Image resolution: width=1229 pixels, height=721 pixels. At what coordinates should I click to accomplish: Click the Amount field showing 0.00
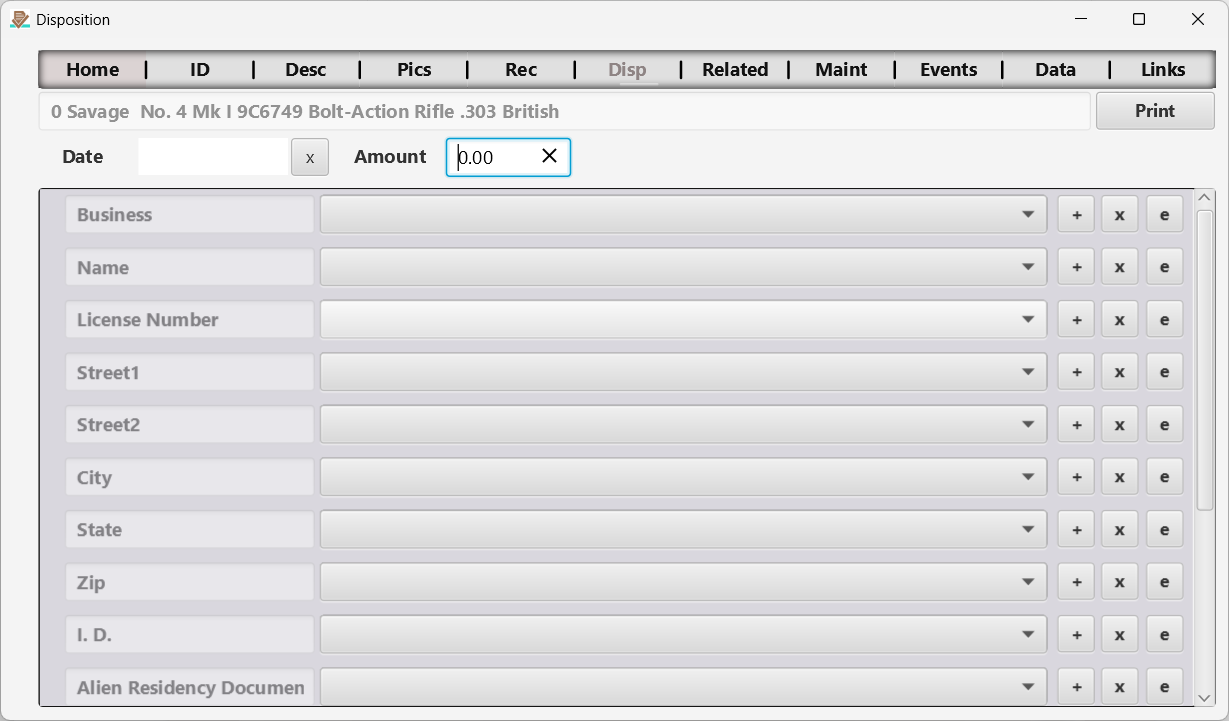[508, 157]
